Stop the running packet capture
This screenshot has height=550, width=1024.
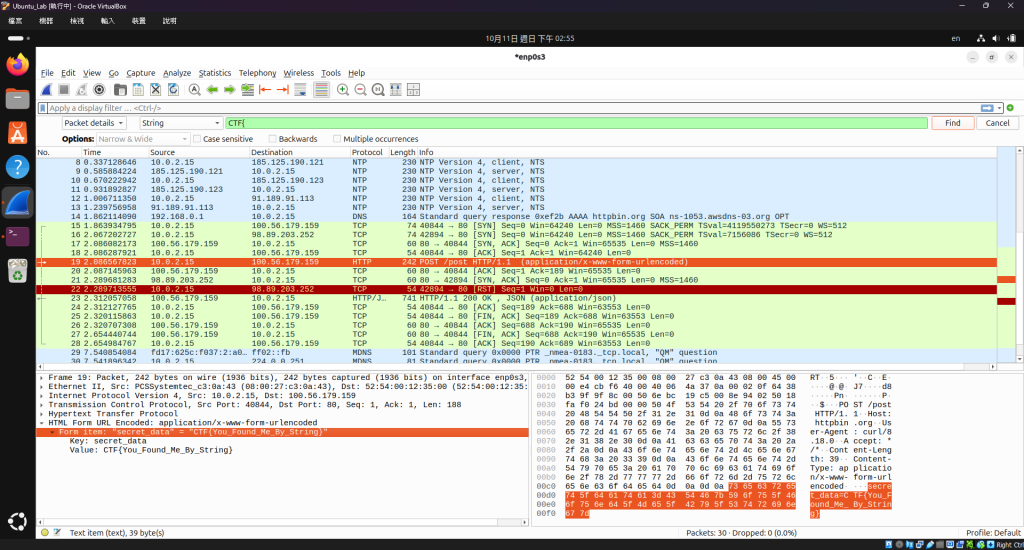pos(64,89)
